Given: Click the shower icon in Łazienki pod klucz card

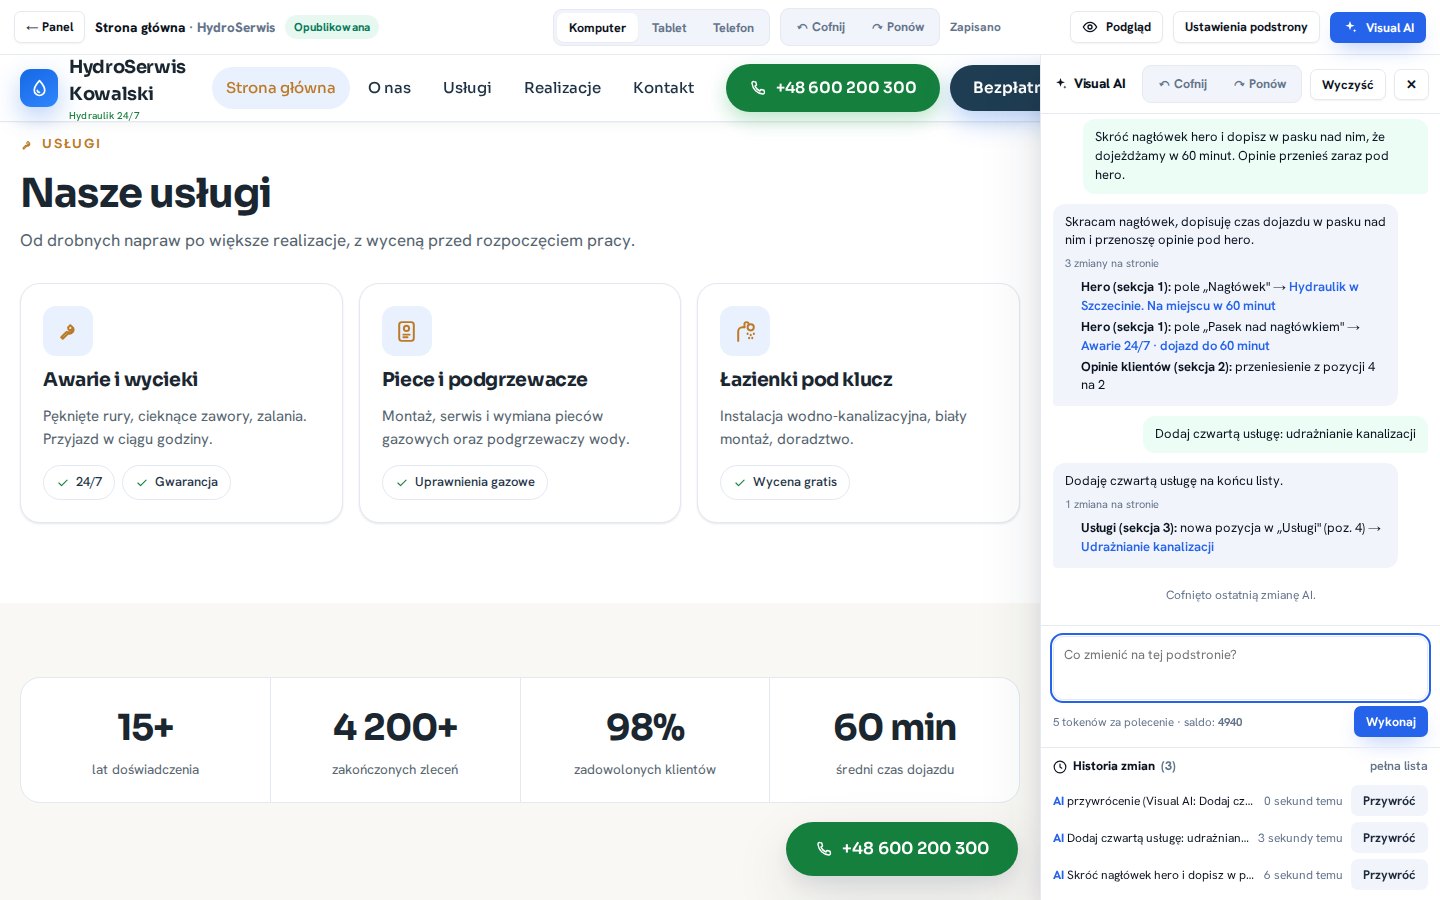Looking at the screenshot, I should [745, 331].
